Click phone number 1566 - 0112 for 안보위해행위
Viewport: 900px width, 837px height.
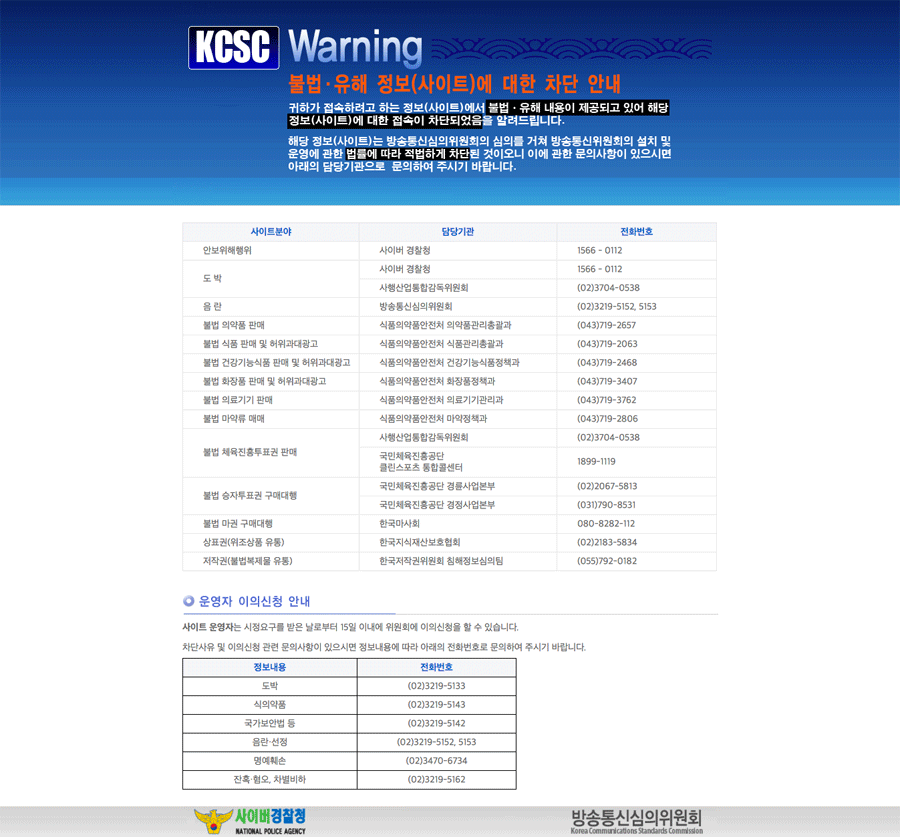coord(599,251)
